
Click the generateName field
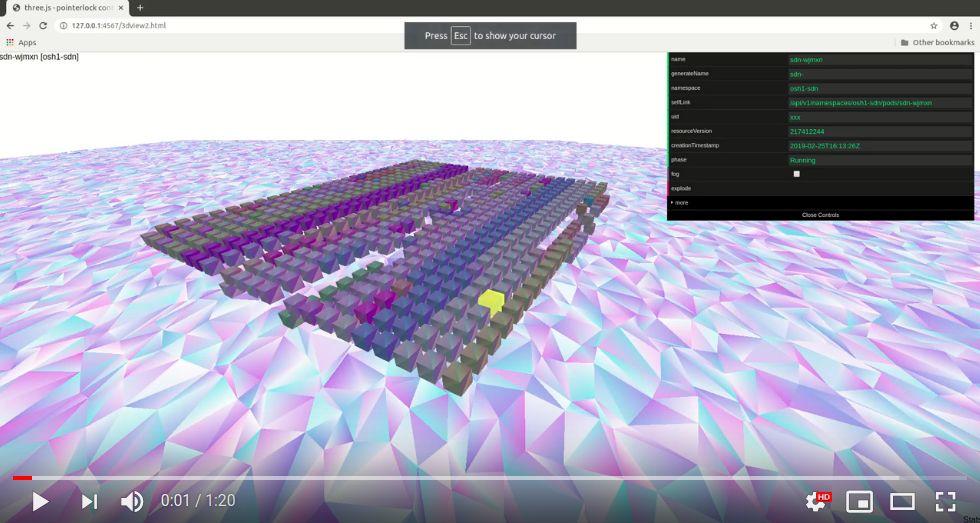point(880,74)
